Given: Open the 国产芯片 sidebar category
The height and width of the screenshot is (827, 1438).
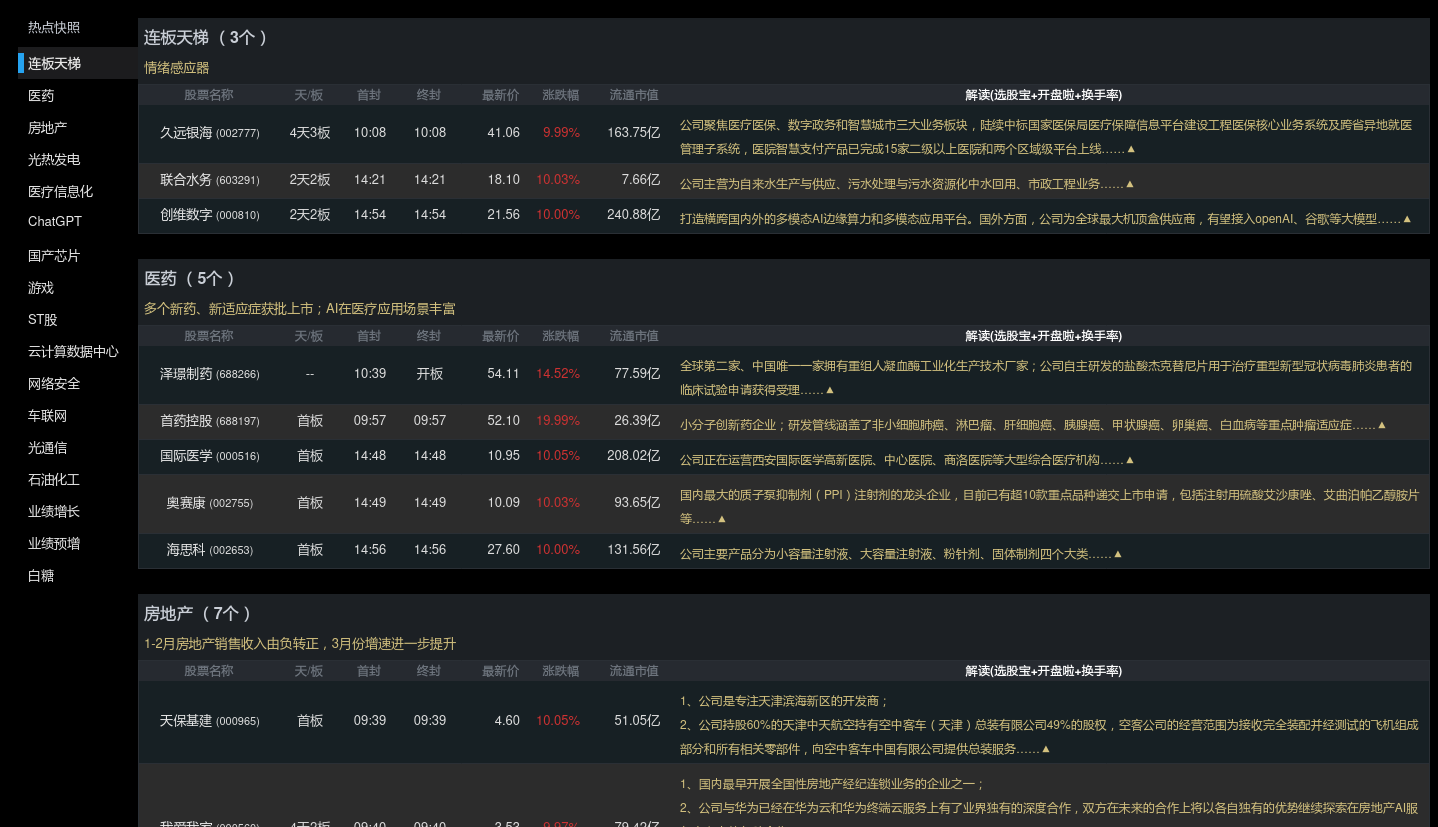Looking at the screenshot, I should pos(54,256).
